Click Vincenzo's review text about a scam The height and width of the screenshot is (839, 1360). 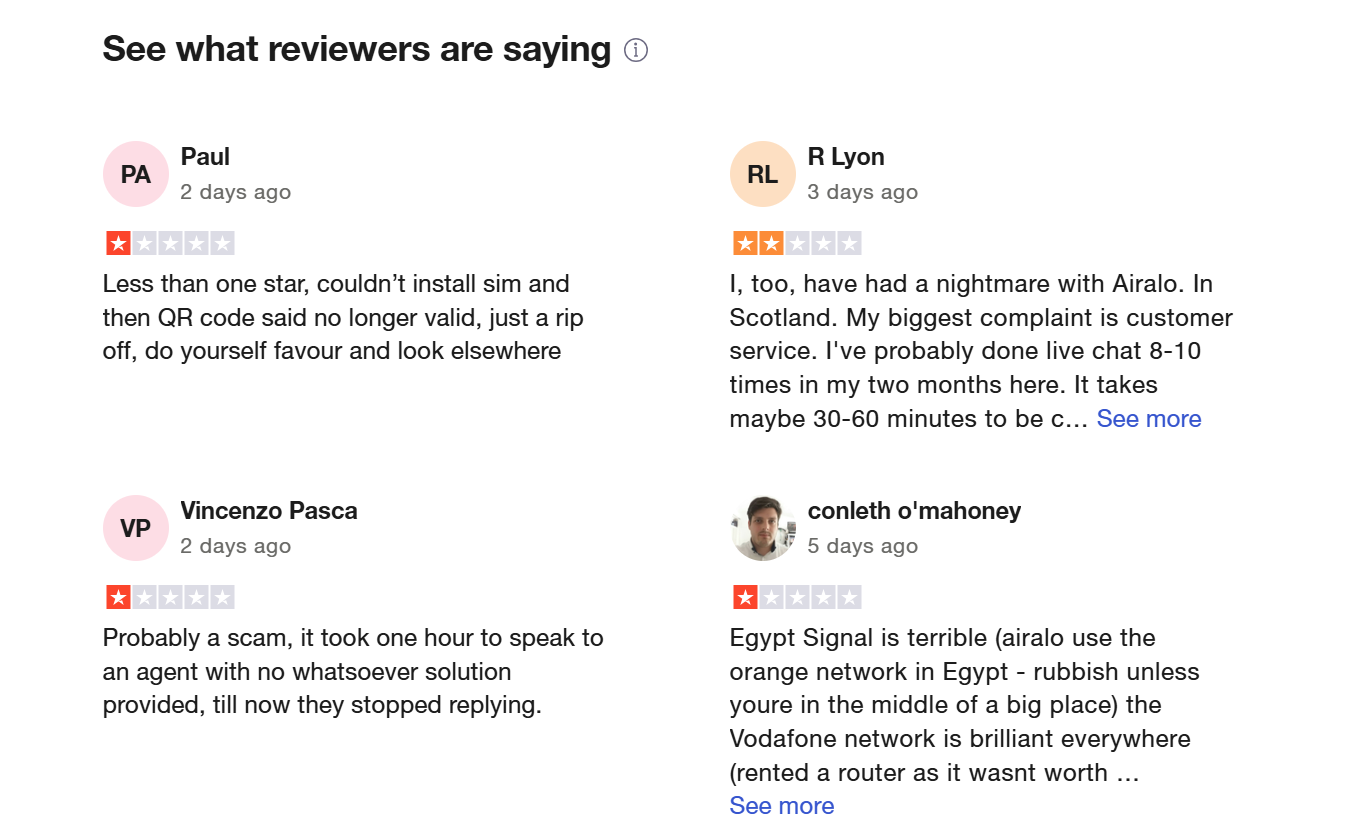click(x=353, y=671)
